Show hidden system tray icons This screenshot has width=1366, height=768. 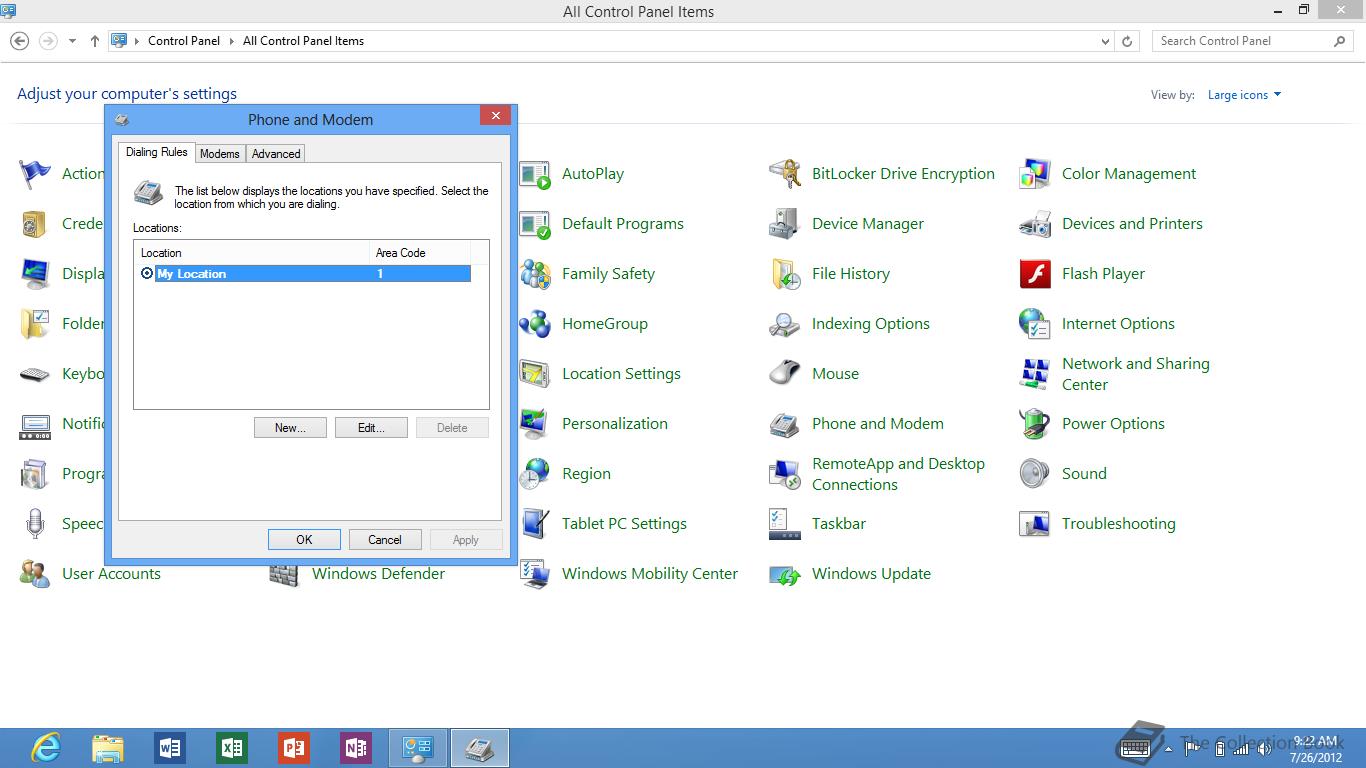tap(1167, 748)
